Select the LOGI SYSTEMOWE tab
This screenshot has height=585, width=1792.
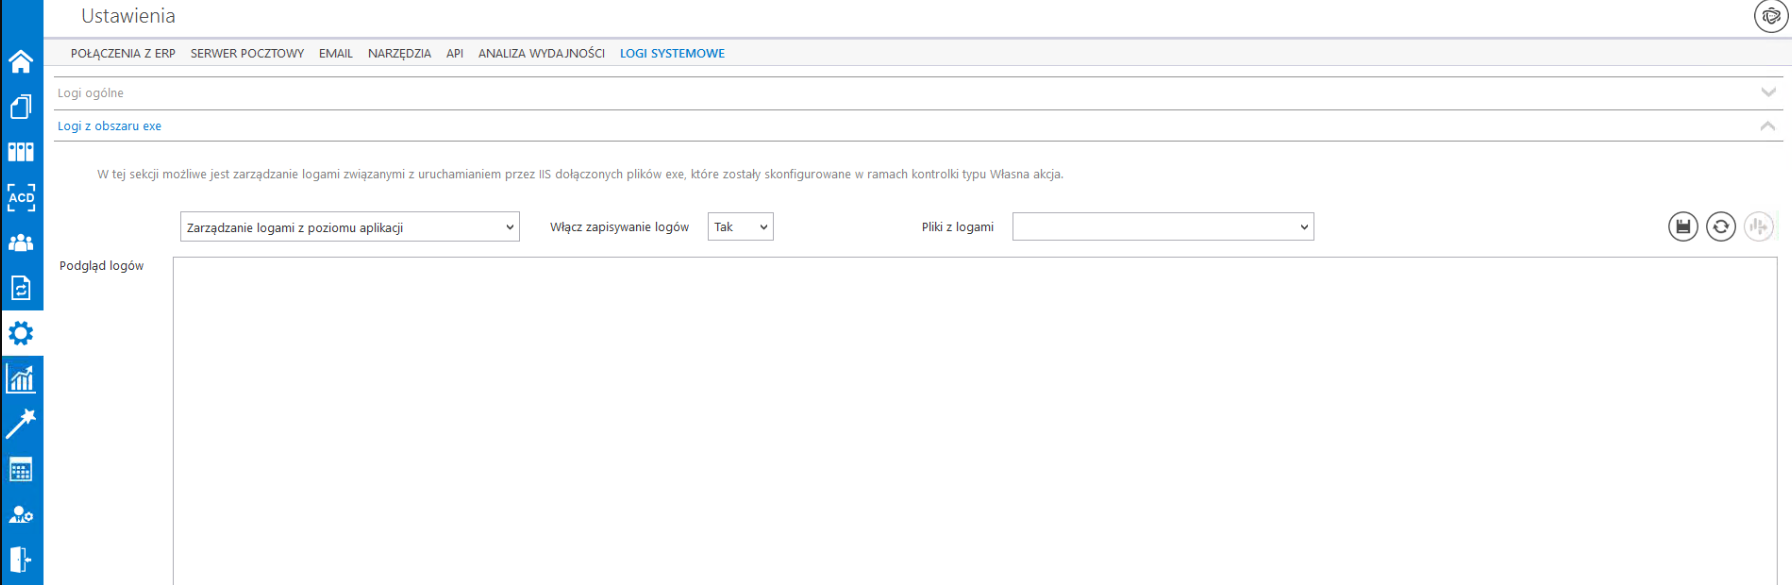pyautogui.click(x=672, y=53)
